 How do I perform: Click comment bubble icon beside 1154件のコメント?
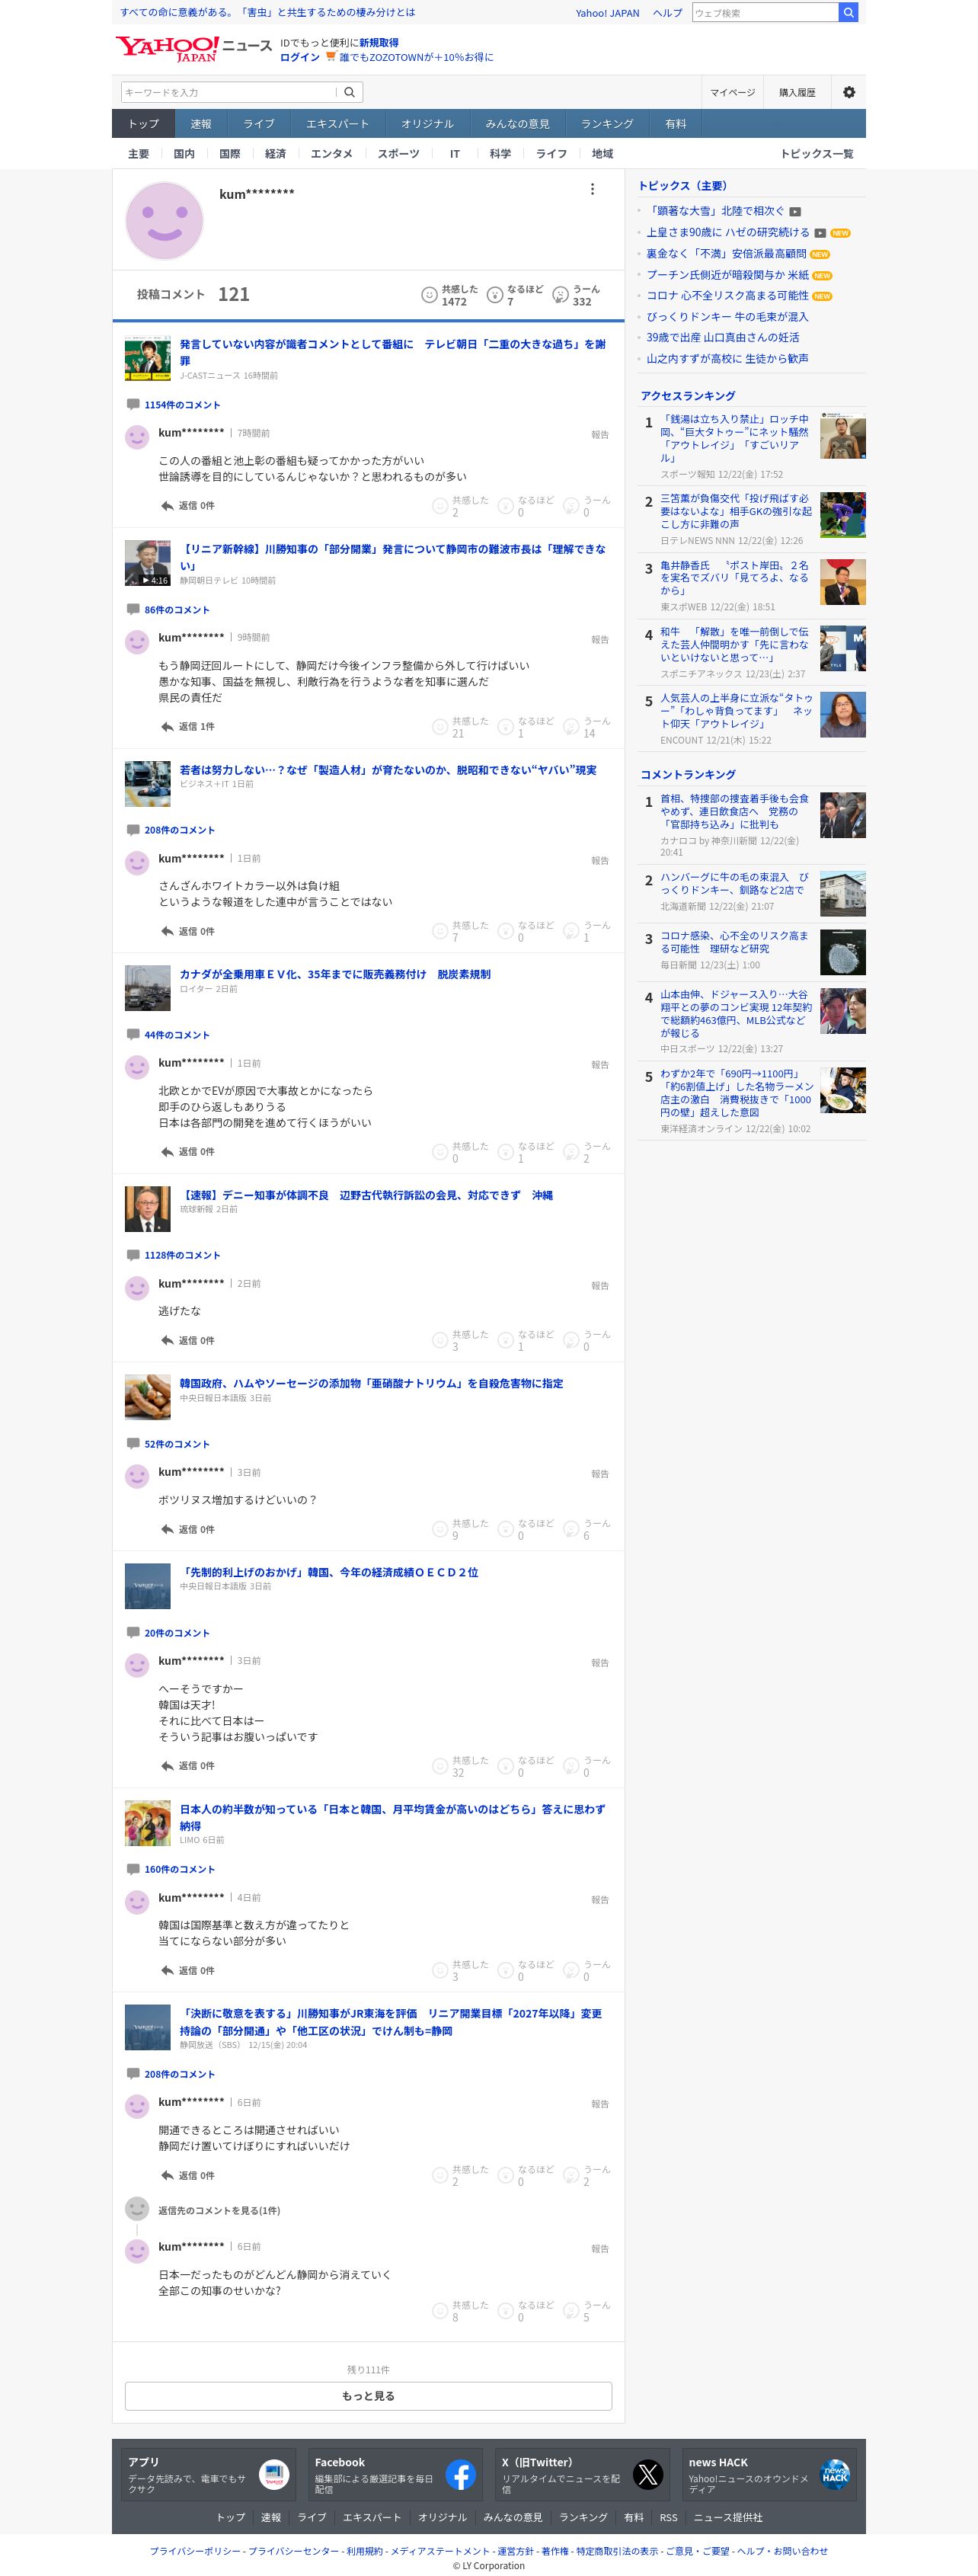pos(133,404)
